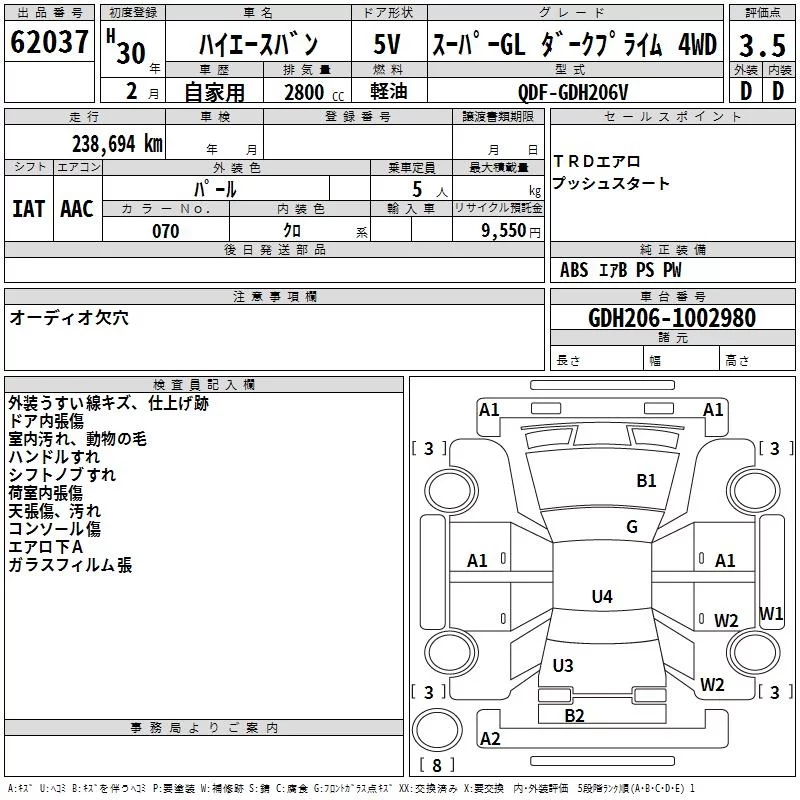Select inspector note 荷室内張傷
Image resolution: width=800 pixels, height=800 pixels.
tap(45, 493)
